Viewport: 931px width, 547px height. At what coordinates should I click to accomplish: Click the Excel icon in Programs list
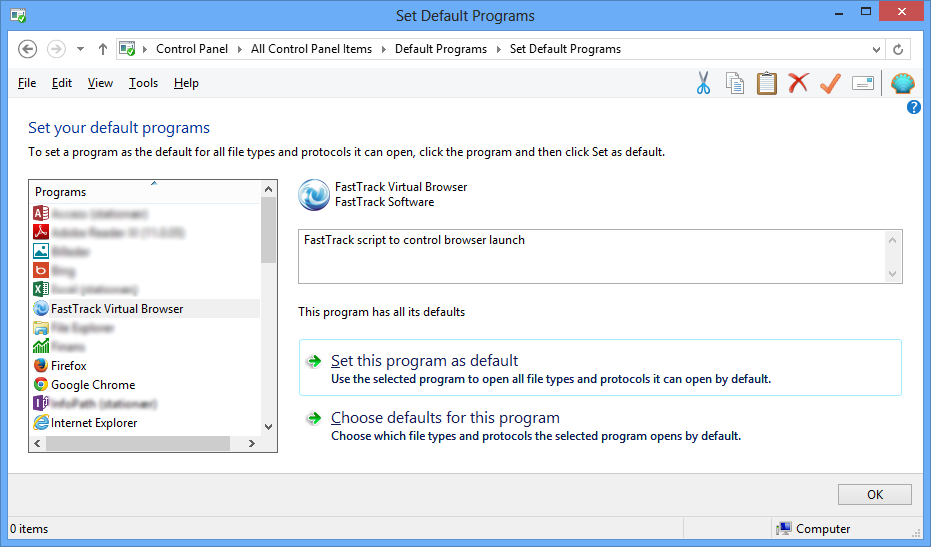(41, 289)
